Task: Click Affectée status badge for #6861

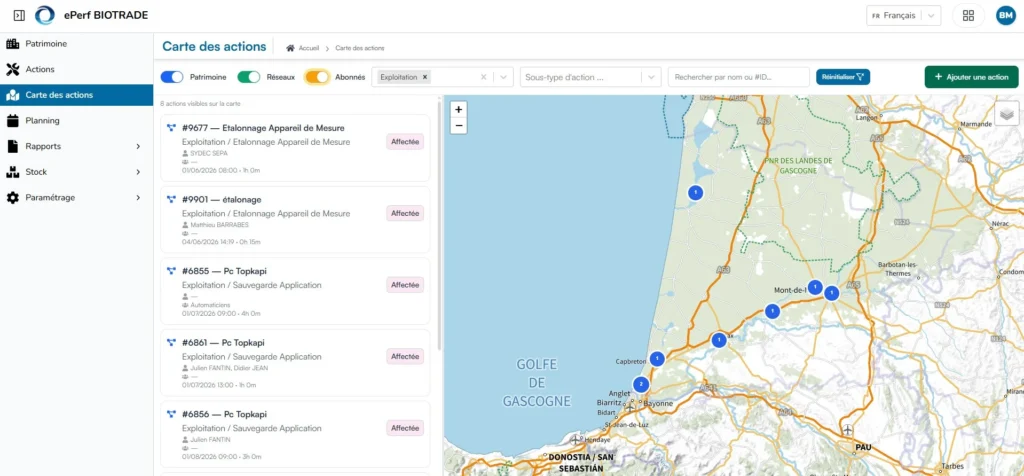Action: [405, 357]
